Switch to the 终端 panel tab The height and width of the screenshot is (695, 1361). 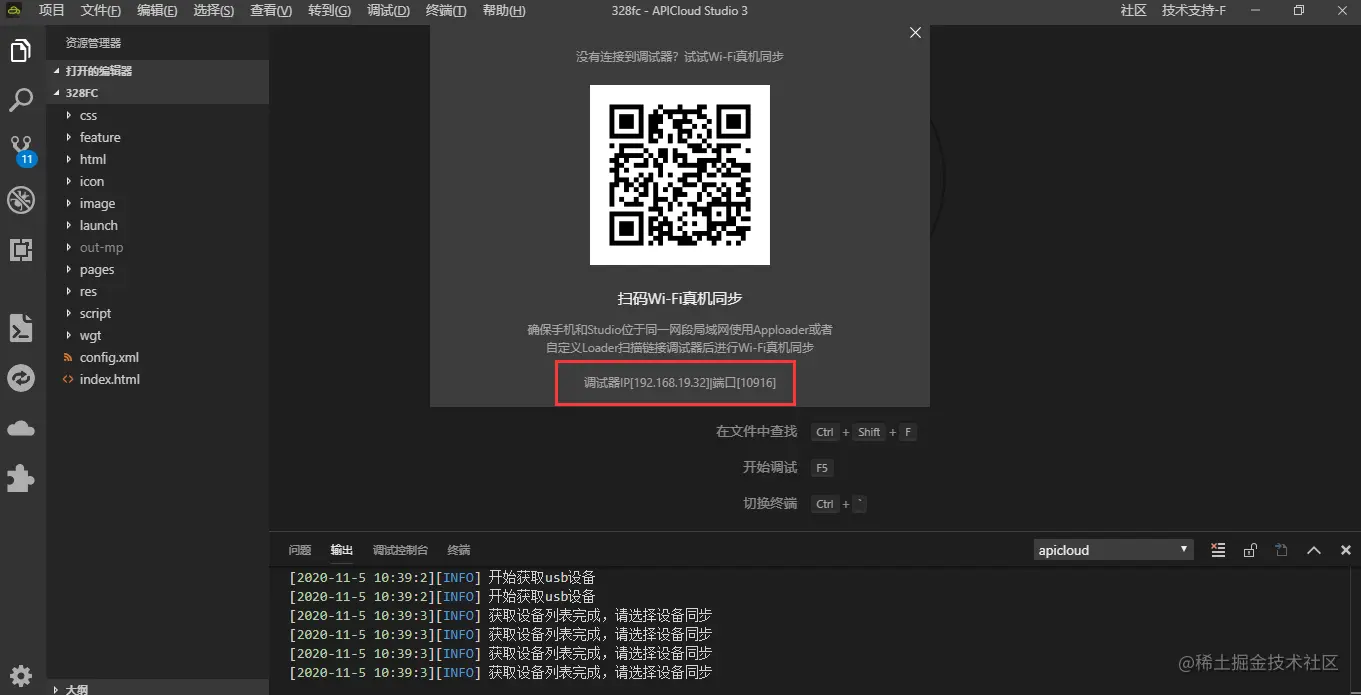tap(459, 550)
